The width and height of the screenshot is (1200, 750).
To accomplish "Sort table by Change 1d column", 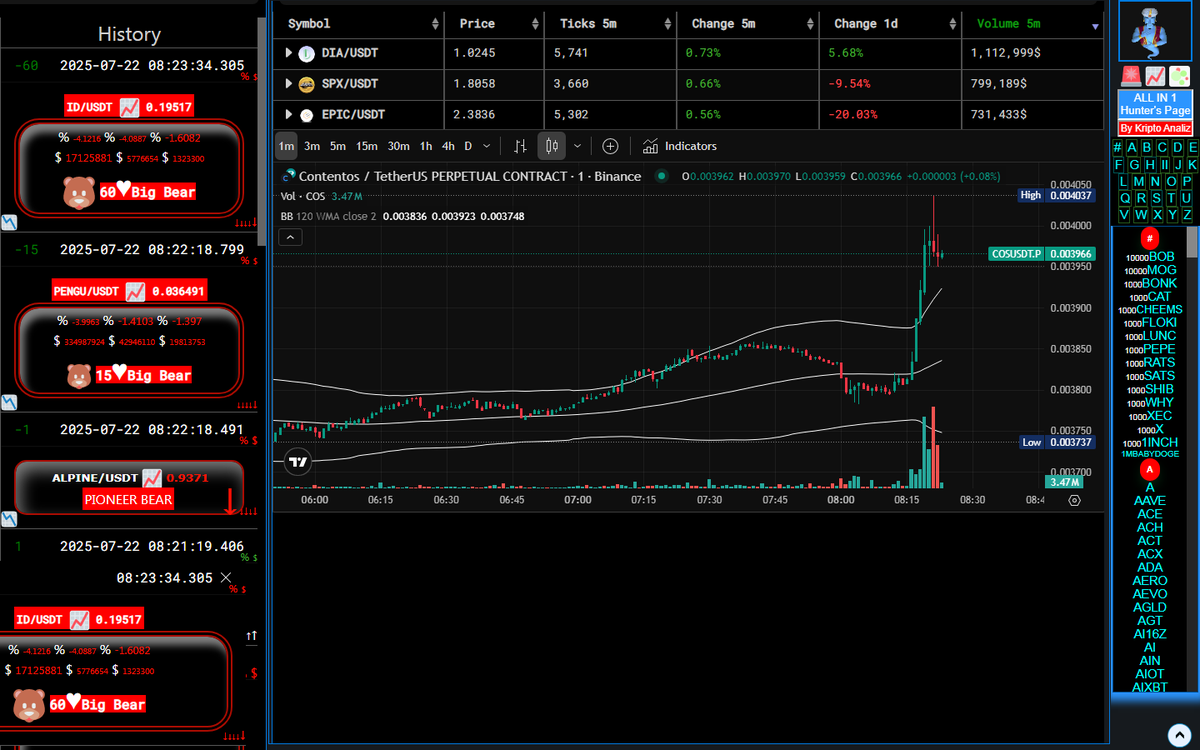I will click(x=888, y=23).
